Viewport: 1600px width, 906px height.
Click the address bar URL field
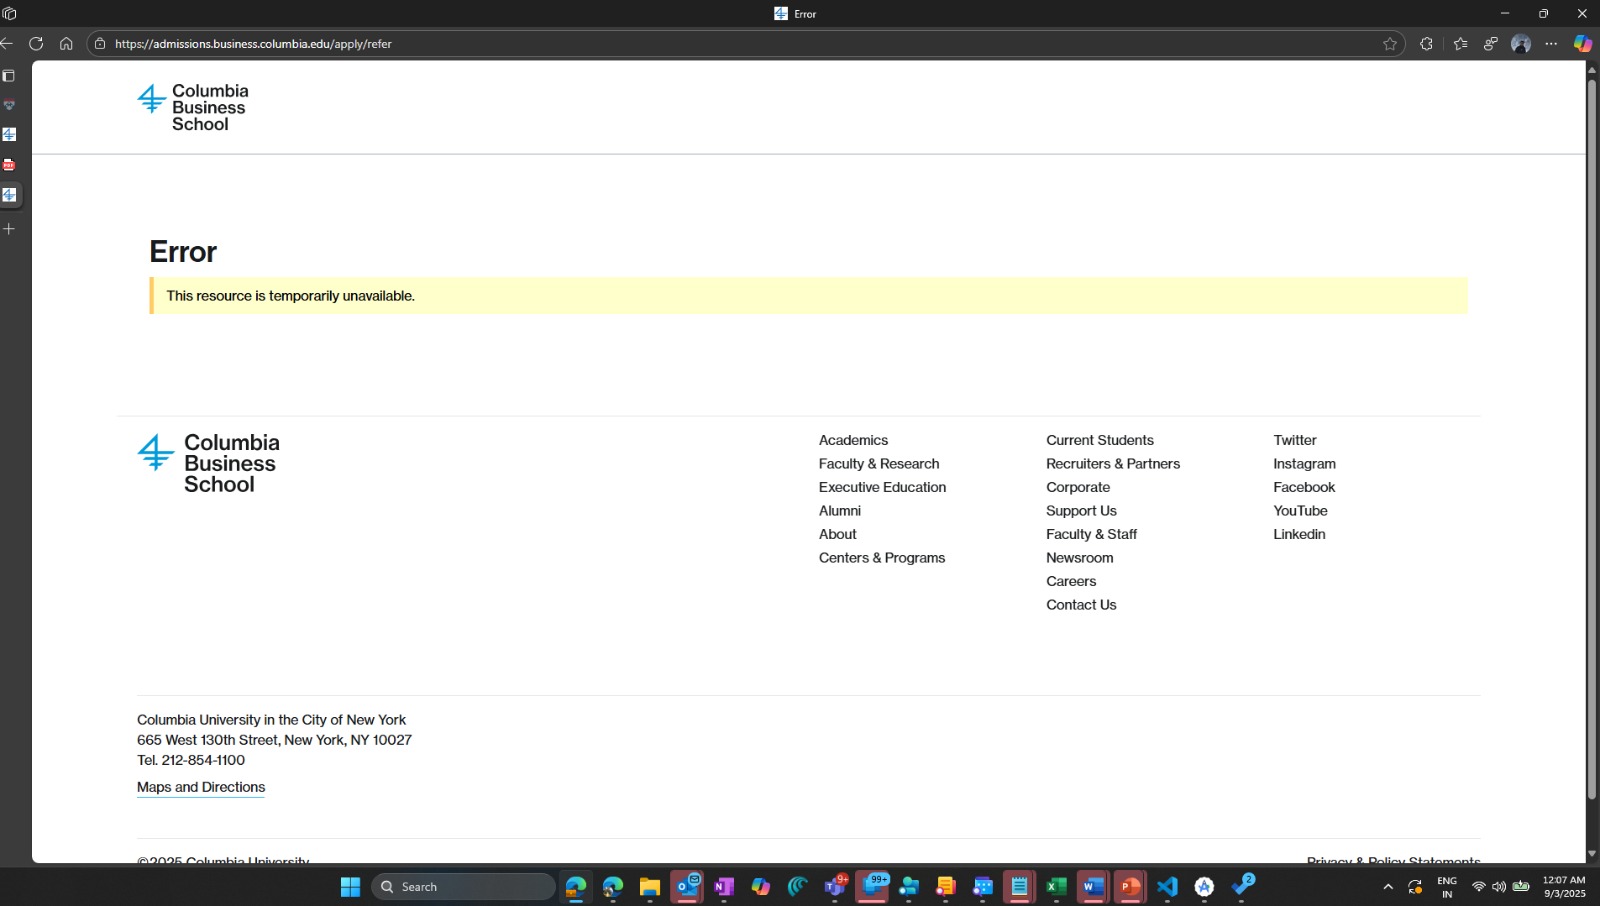click(700, 44)
